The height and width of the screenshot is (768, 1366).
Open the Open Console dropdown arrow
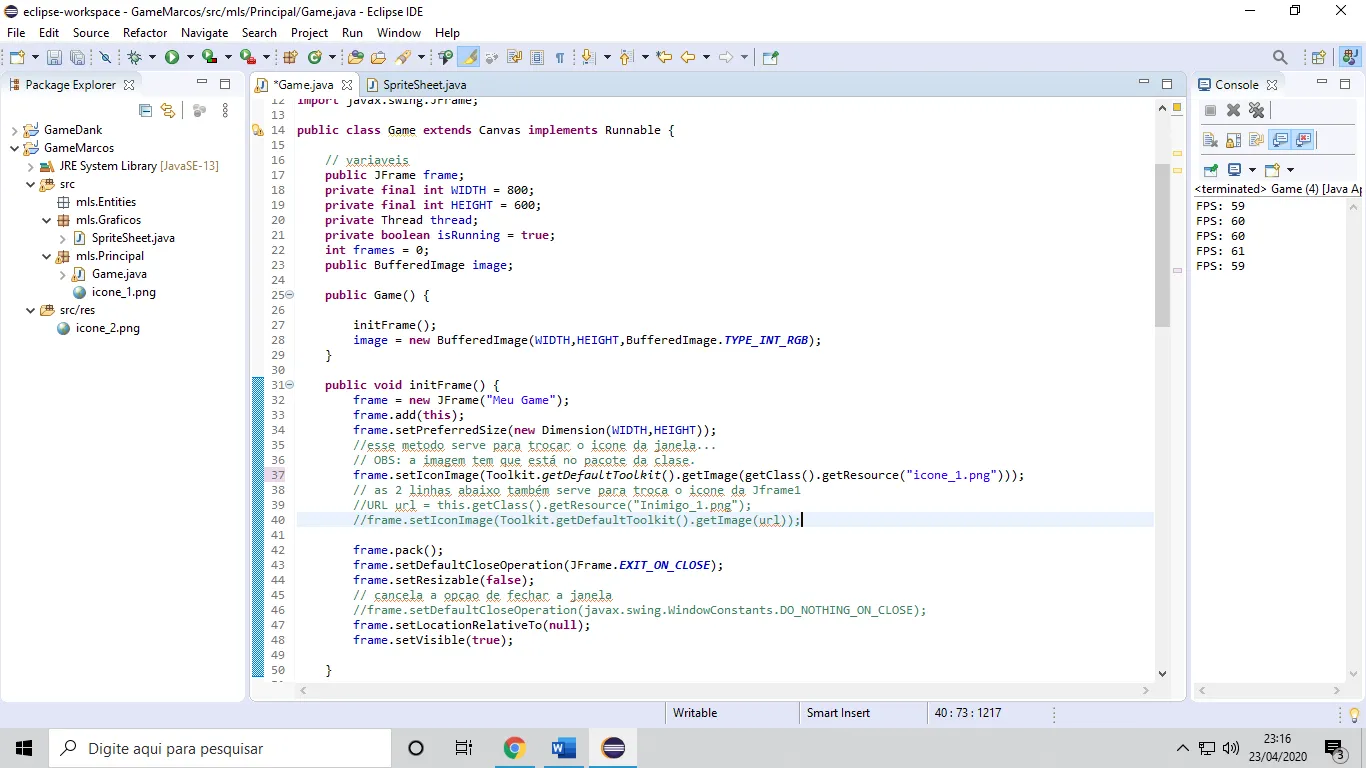pos(1290,170)
